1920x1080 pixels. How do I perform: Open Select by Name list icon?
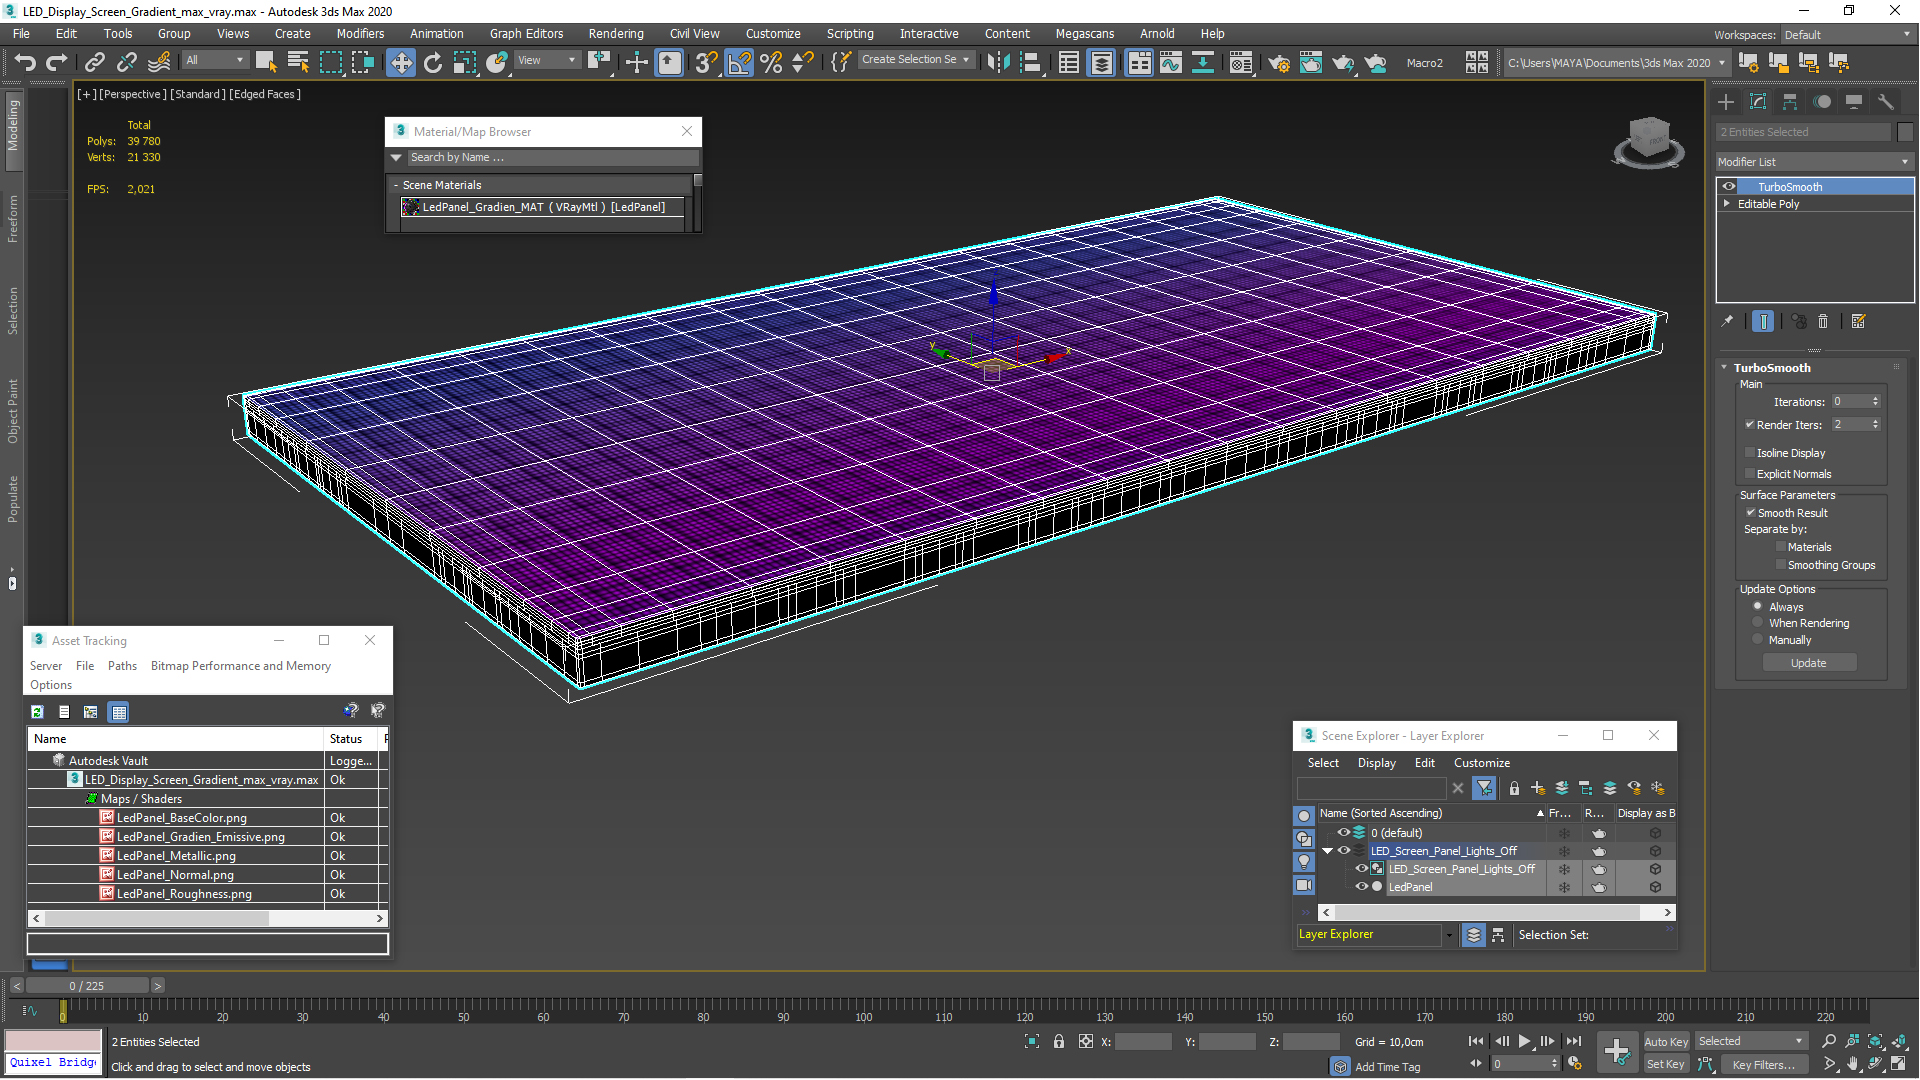click(x=298, y=63)
